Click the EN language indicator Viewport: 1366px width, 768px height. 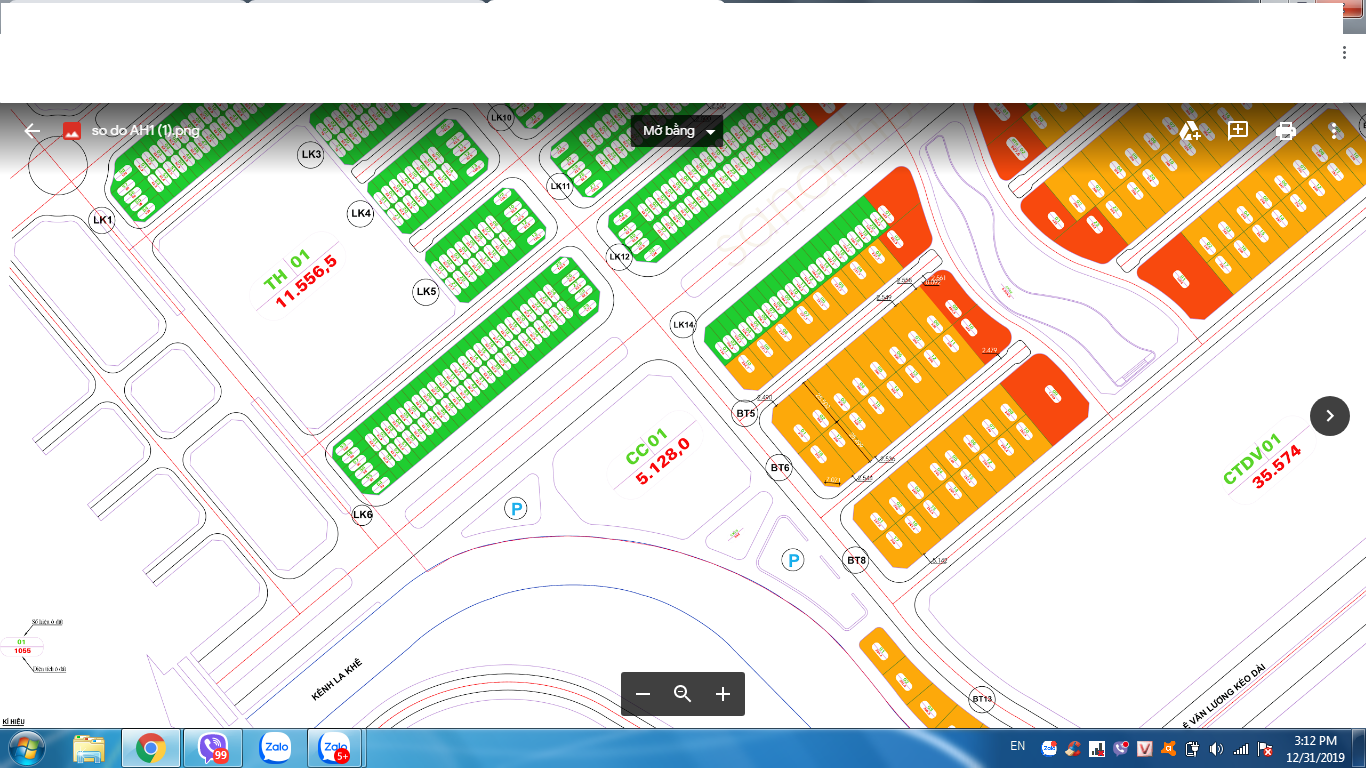[x=1018, y=746]
